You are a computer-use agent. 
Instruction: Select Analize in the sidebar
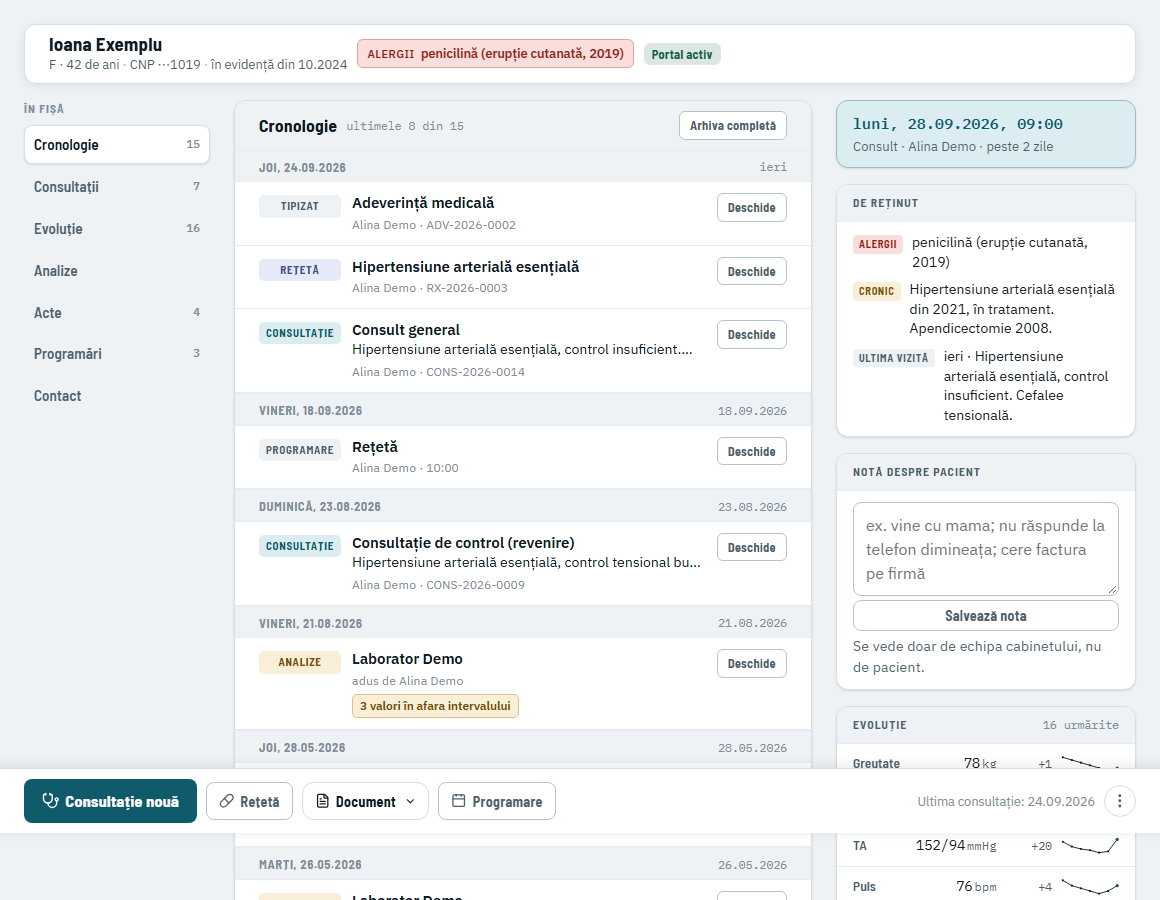(x=117, y=271)
